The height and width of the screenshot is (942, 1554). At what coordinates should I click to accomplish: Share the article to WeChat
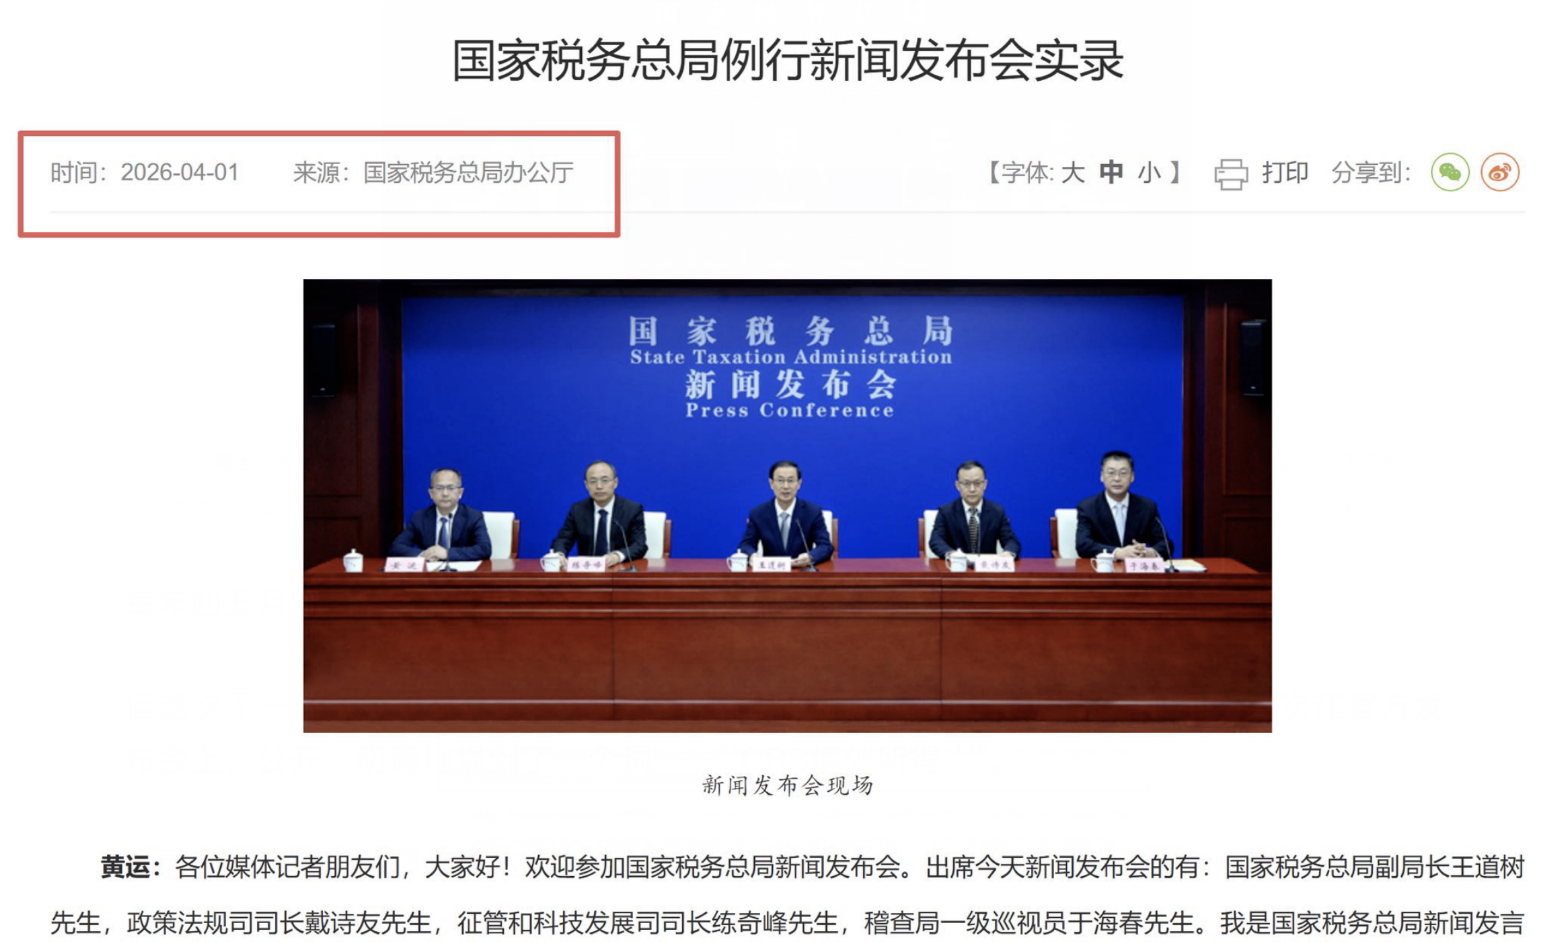(x=1450, y=172)
